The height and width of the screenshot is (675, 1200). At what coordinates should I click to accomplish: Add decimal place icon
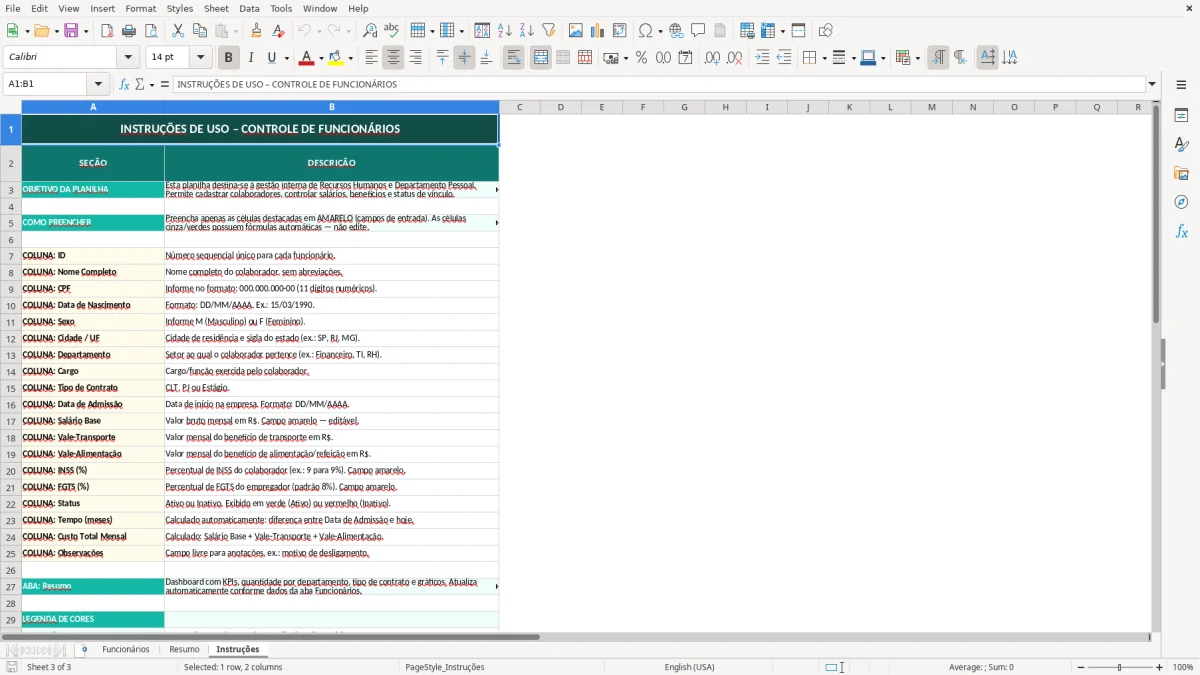click(712, 58)
